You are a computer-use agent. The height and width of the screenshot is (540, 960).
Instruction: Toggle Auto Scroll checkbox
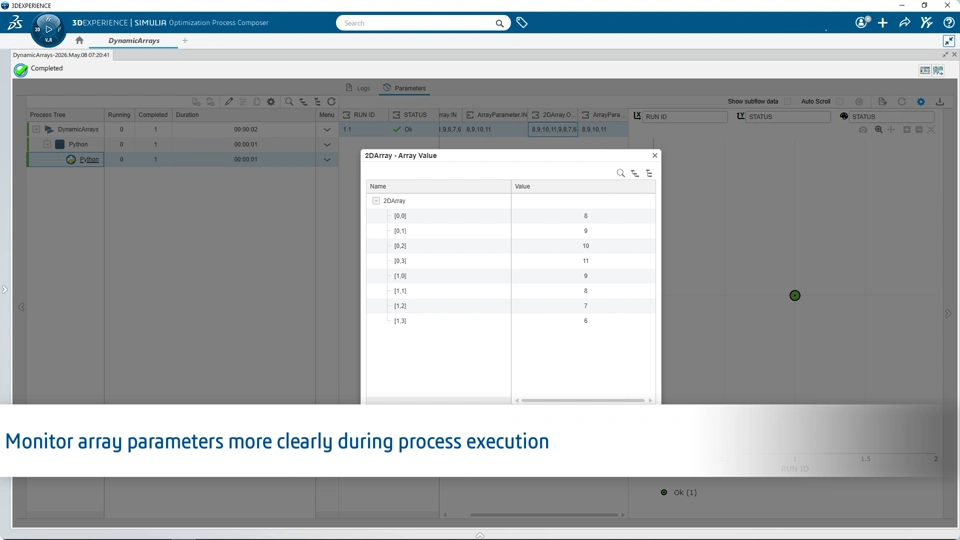(x=840, y=102)
